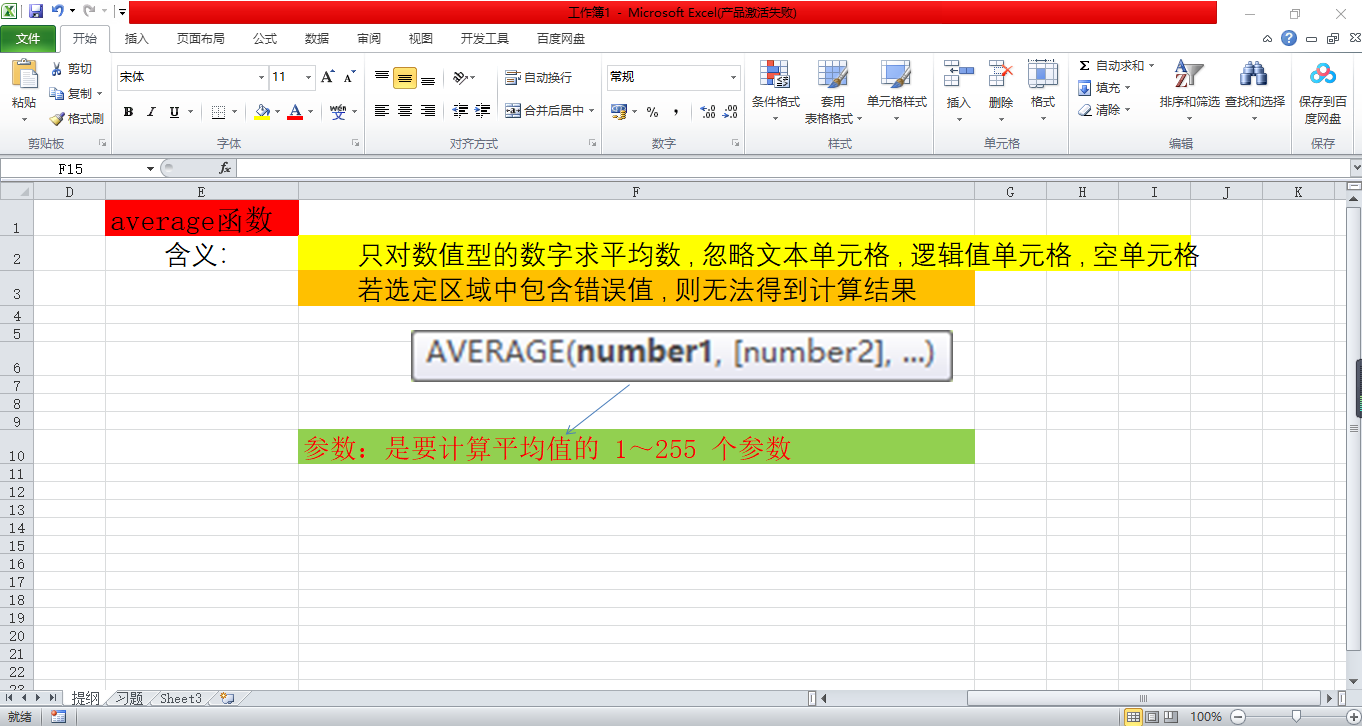
Task: Open the number format dropdown (常规)
Action: coord(733,77)
